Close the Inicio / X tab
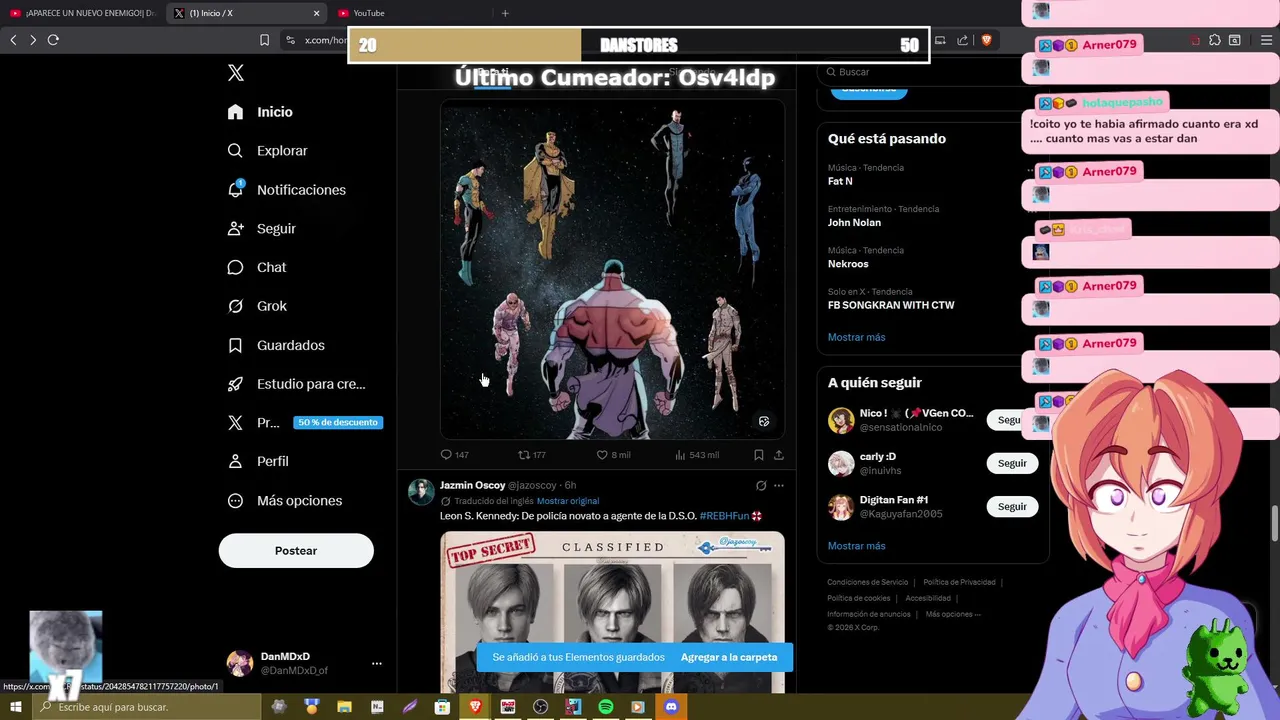This screenshot has height=720, width=1280. point(317,13)
